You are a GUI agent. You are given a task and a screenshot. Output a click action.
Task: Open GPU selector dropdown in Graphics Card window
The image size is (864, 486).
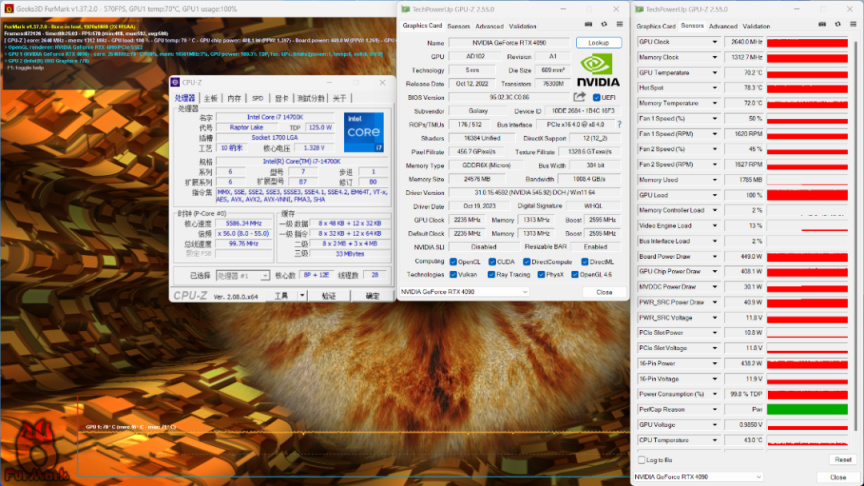coord(464,291)
